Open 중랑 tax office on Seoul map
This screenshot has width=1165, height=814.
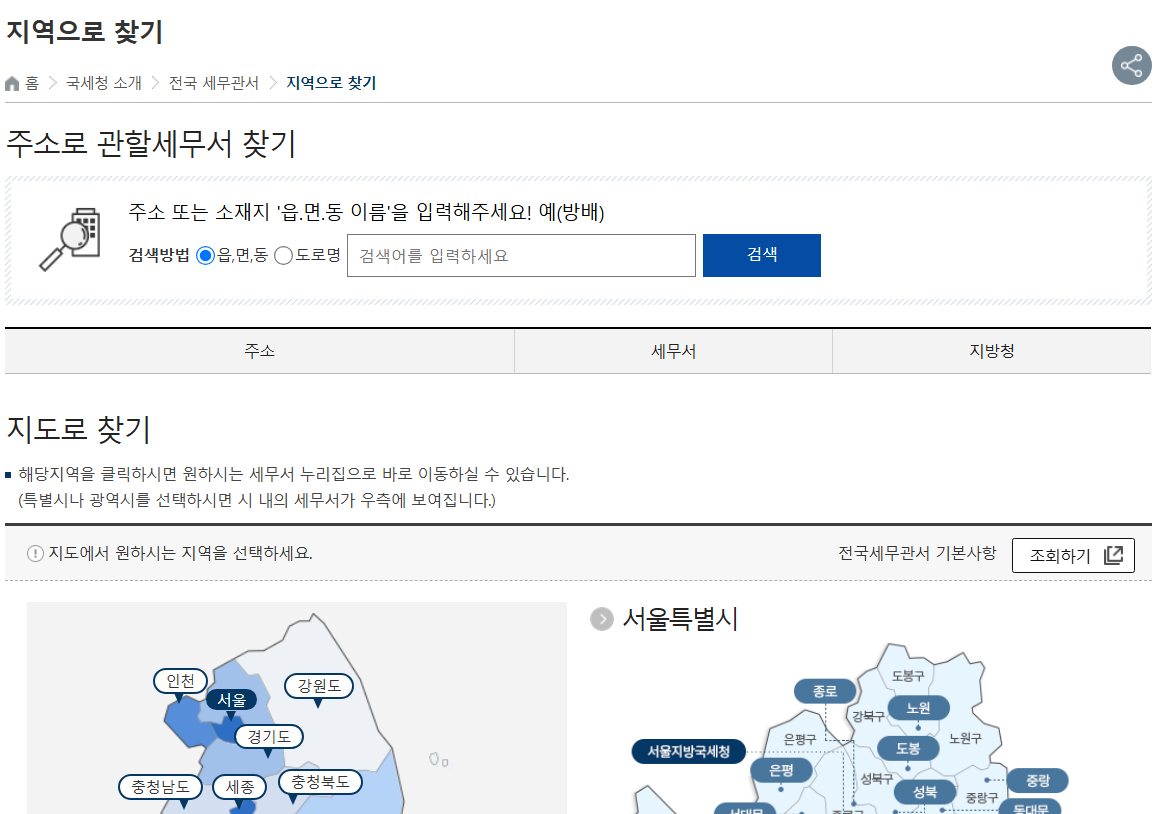(1038, 780)
